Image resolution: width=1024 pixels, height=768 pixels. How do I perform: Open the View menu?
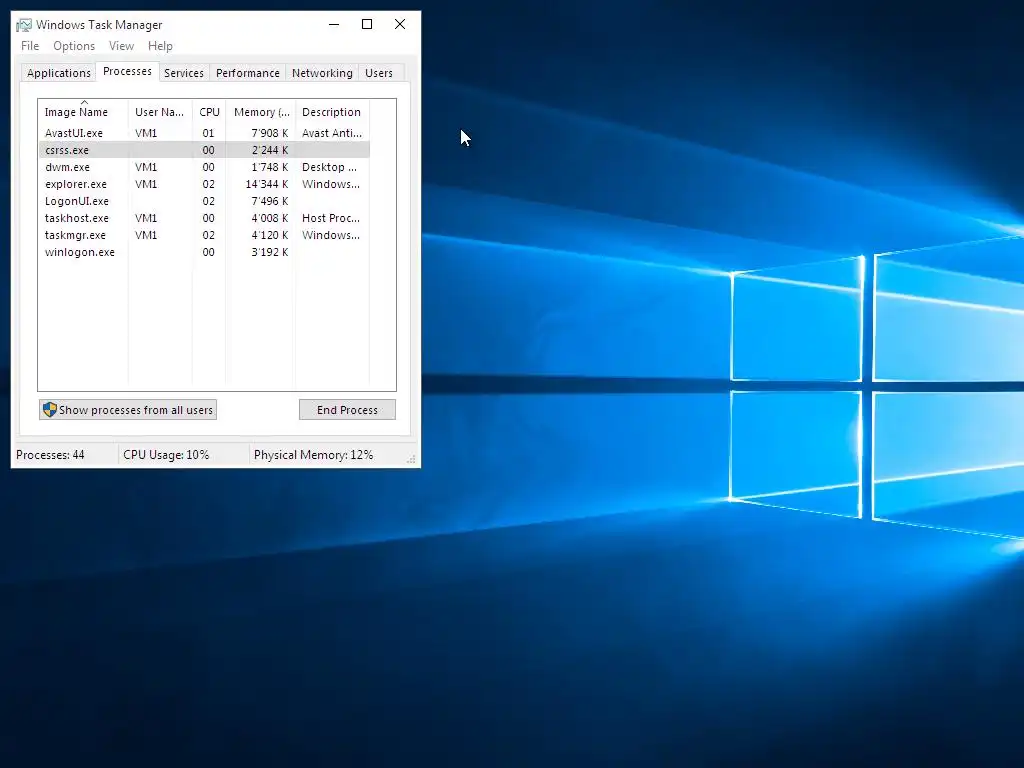121,46
